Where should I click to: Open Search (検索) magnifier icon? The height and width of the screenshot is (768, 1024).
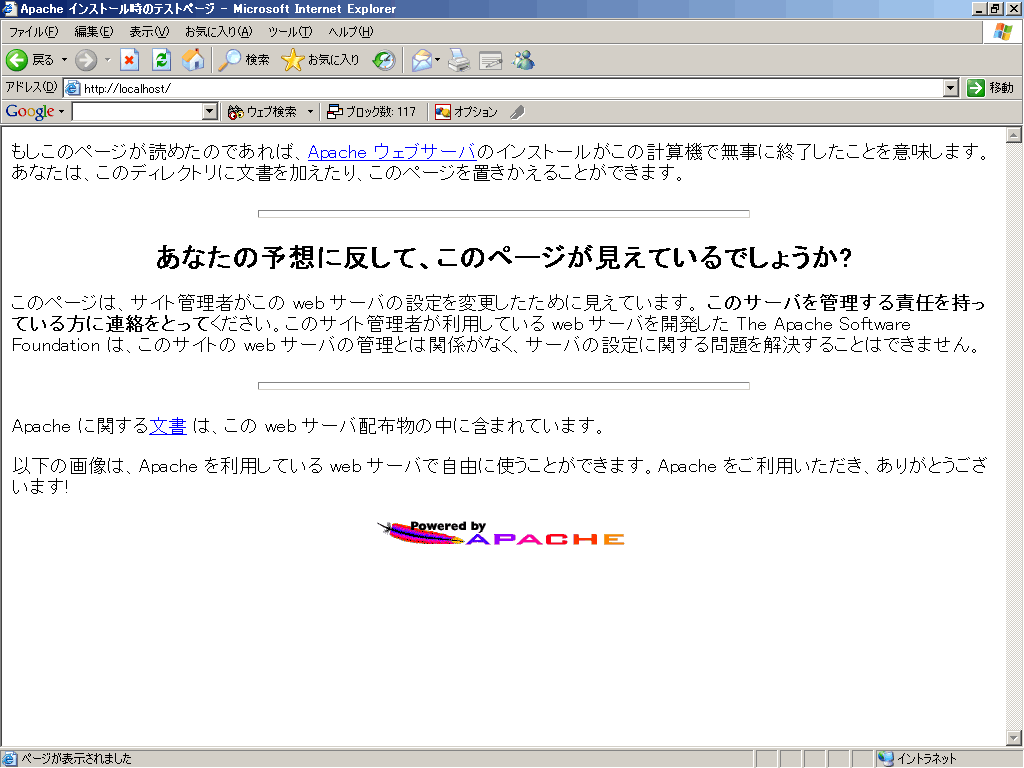[x=229, y=60]
